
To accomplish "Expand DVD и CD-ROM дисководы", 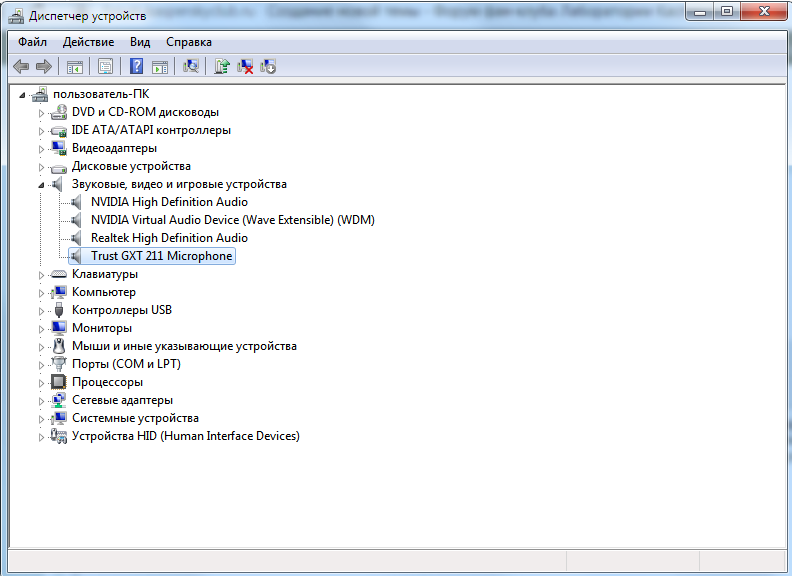I will click(x=41, y=113).
